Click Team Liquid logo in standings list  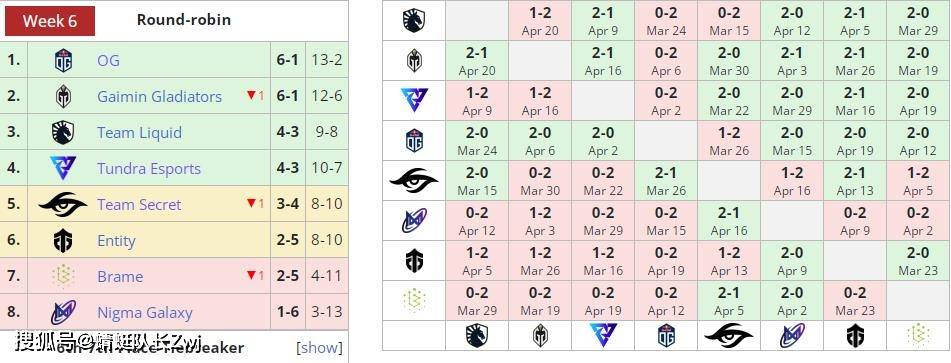click(x=63, y=132)
